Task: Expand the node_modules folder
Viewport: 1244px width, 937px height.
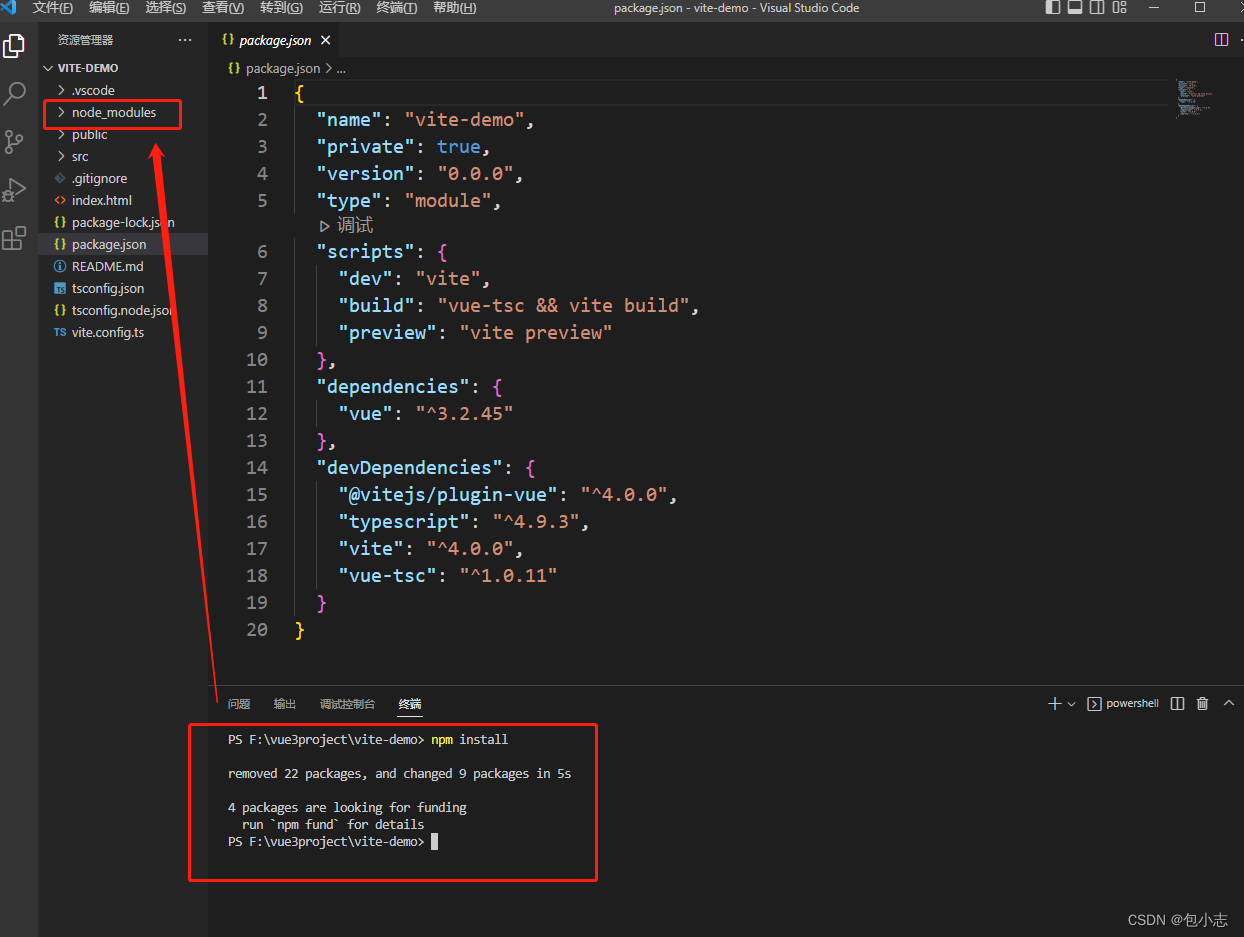Action: 113,113
